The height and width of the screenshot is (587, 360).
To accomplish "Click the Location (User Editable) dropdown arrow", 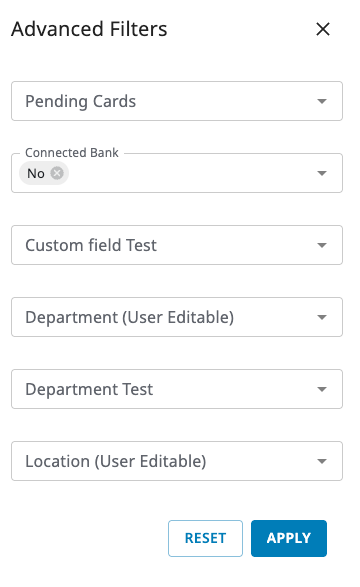I will coord(322,461).
